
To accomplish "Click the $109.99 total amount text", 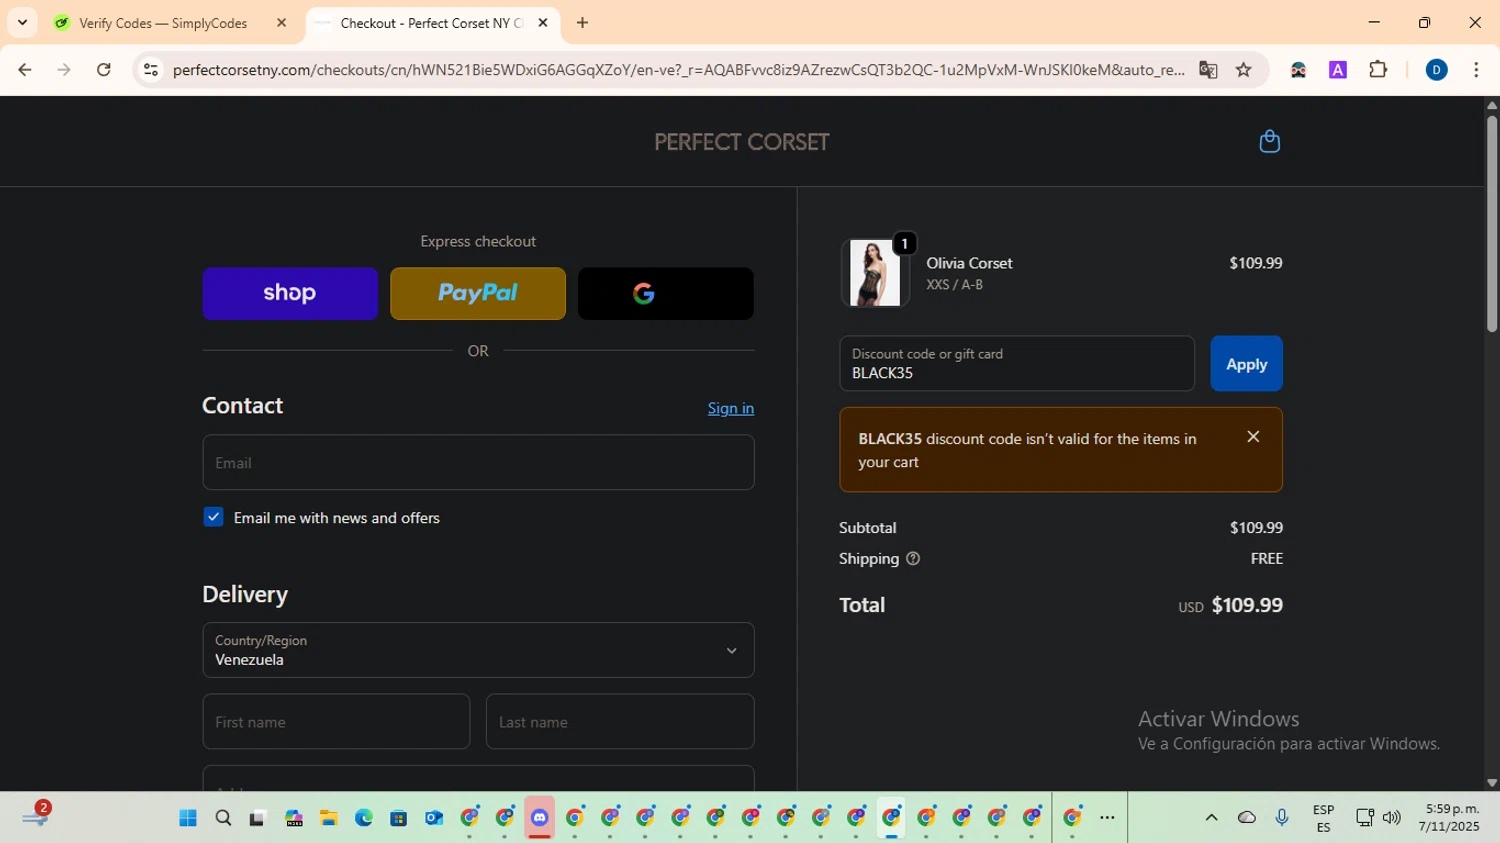I will pos(1247,605).
